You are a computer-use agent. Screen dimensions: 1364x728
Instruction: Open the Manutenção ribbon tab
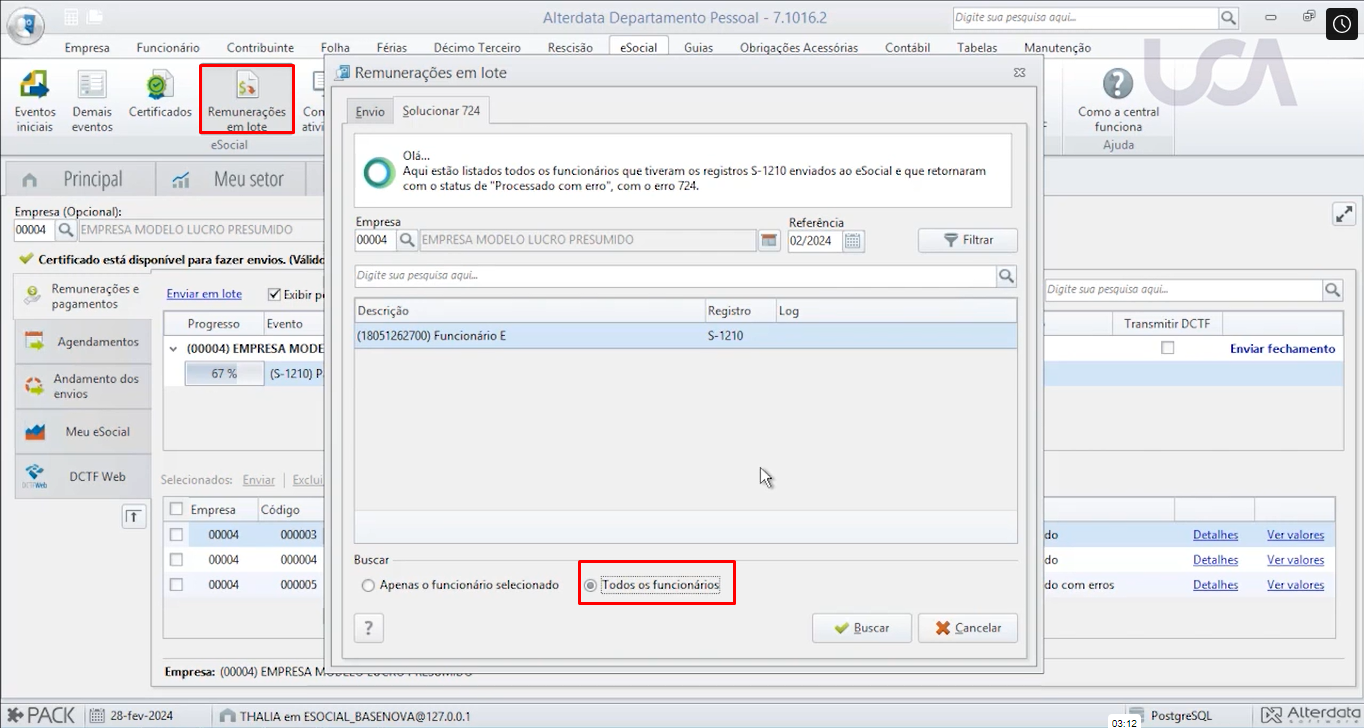(x=1057, y=47)
